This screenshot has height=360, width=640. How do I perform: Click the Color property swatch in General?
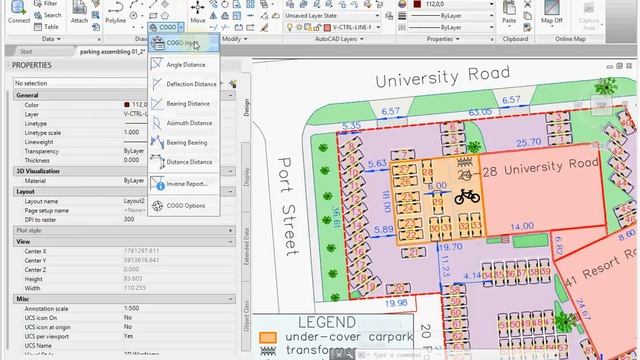[127, 105]
